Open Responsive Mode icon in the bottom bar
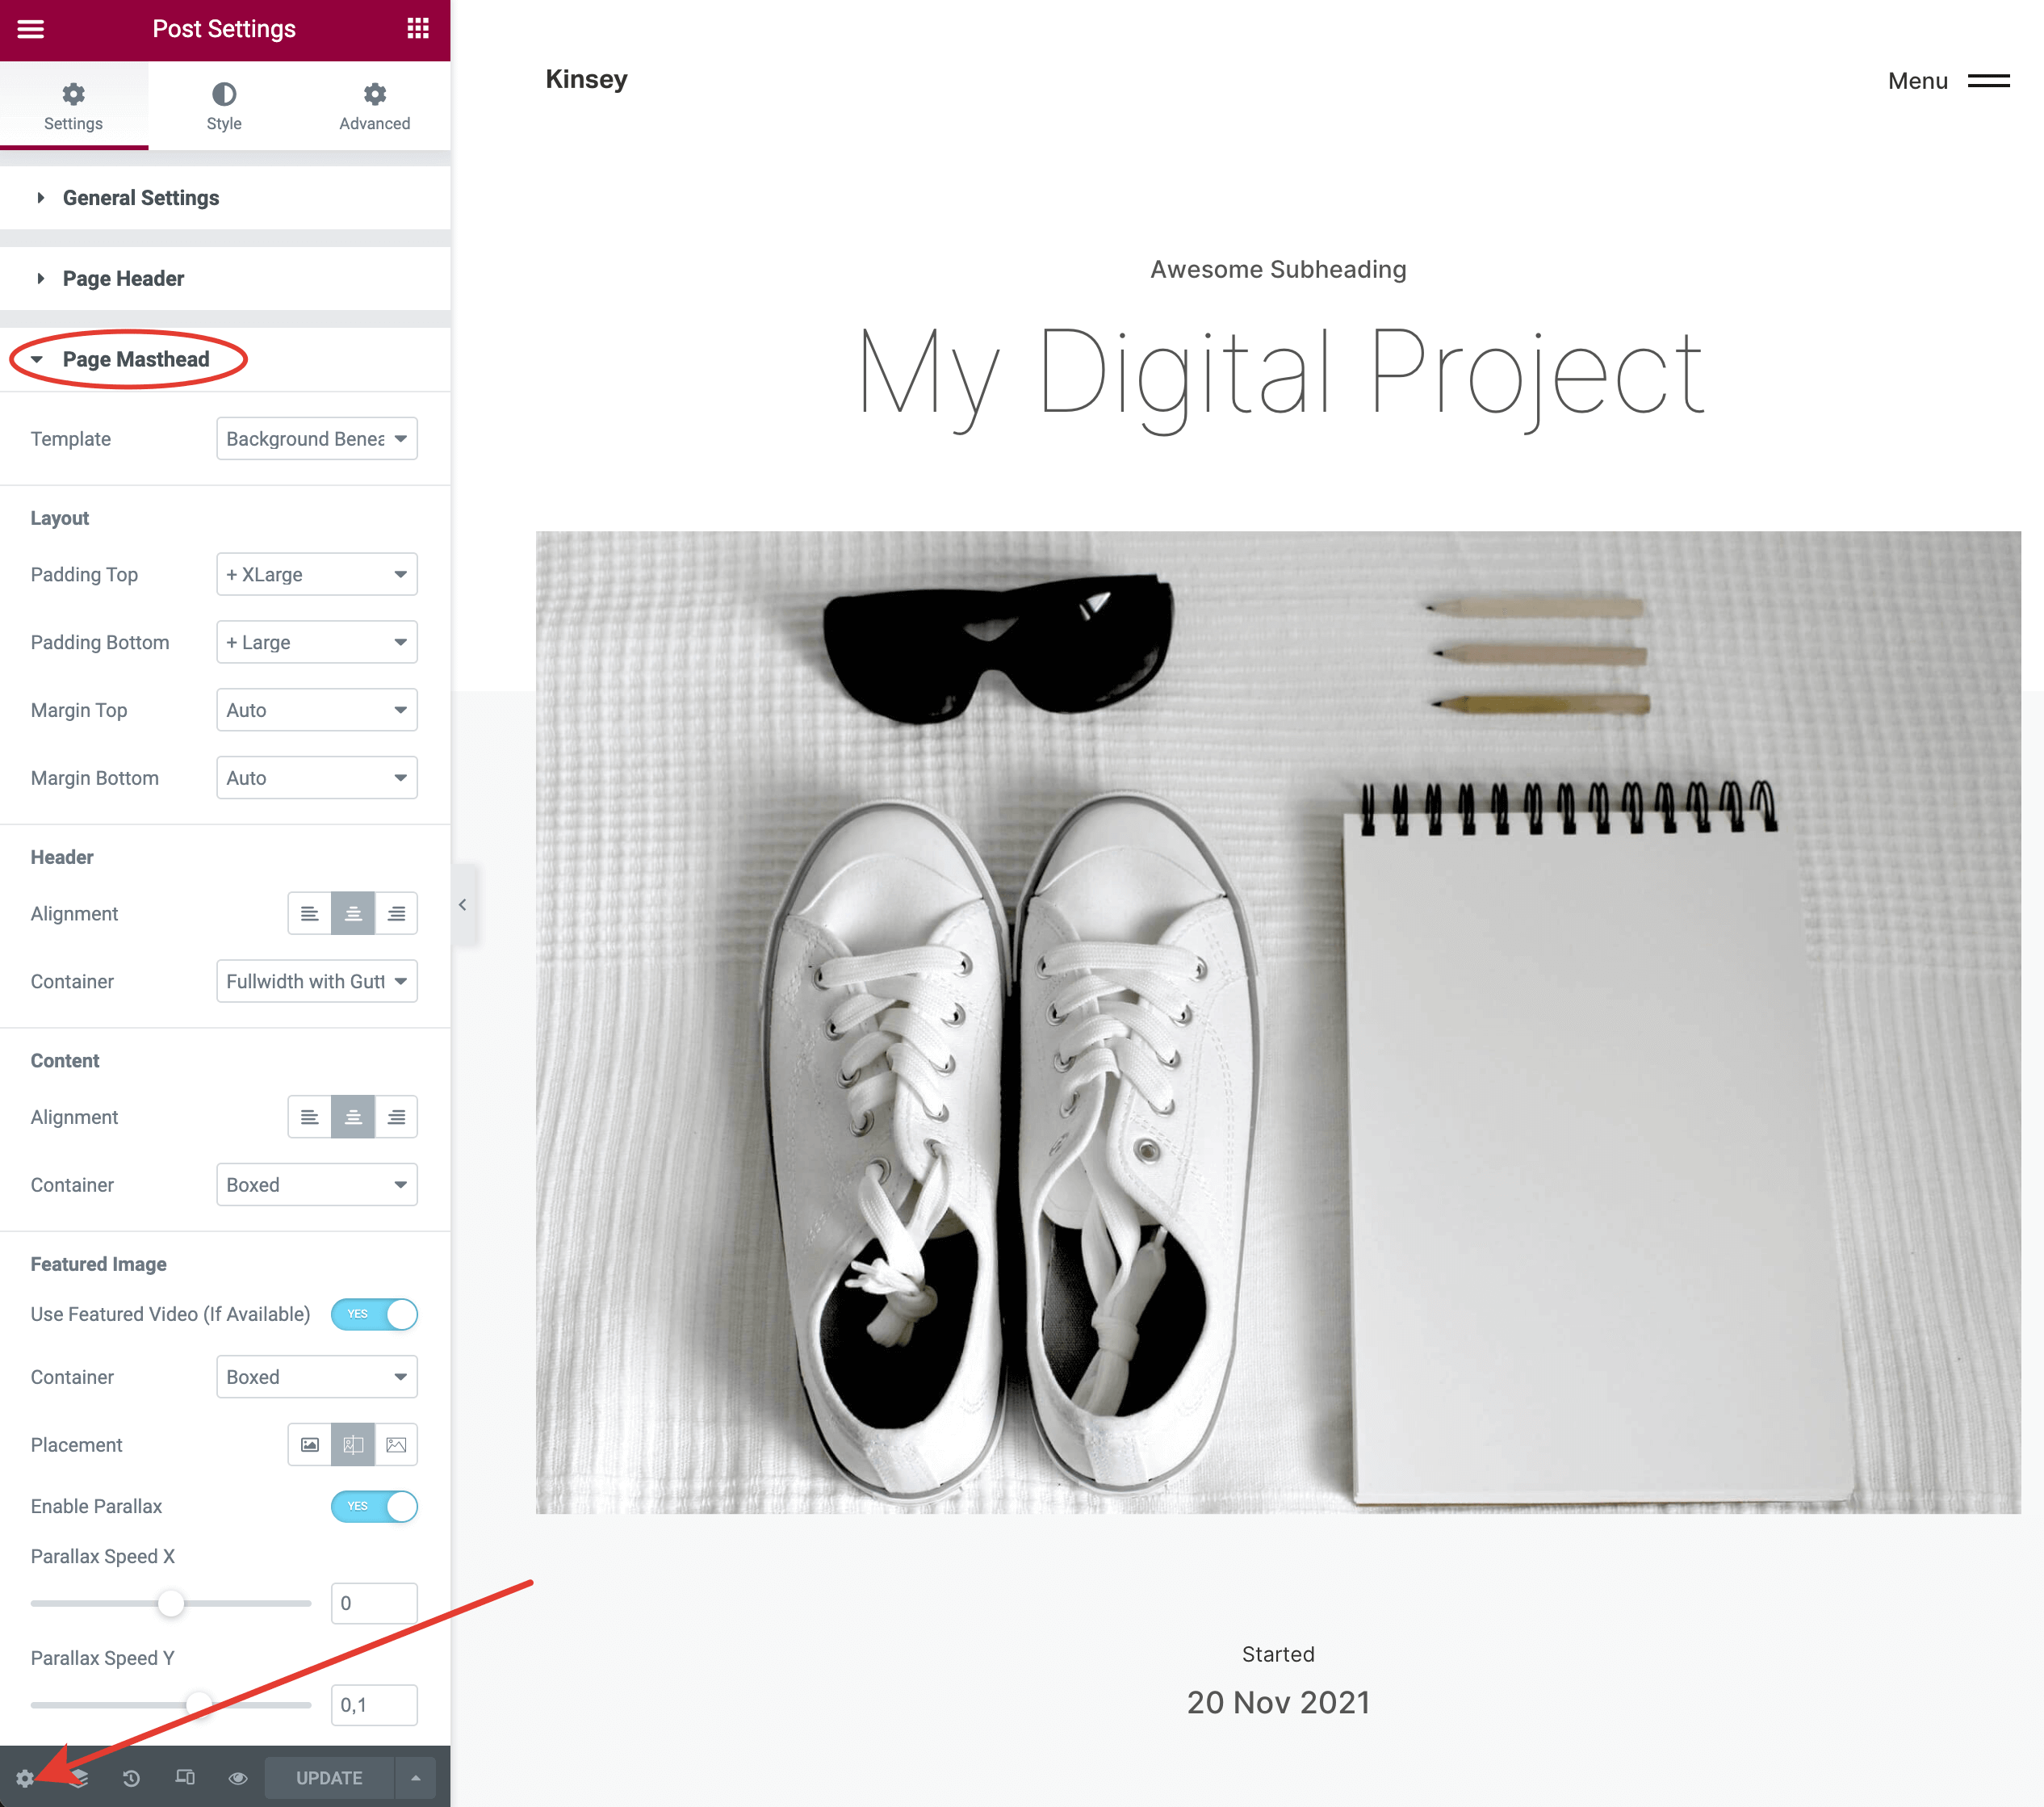The height and width of the screenshot is (1807, 2044). 185,1778
